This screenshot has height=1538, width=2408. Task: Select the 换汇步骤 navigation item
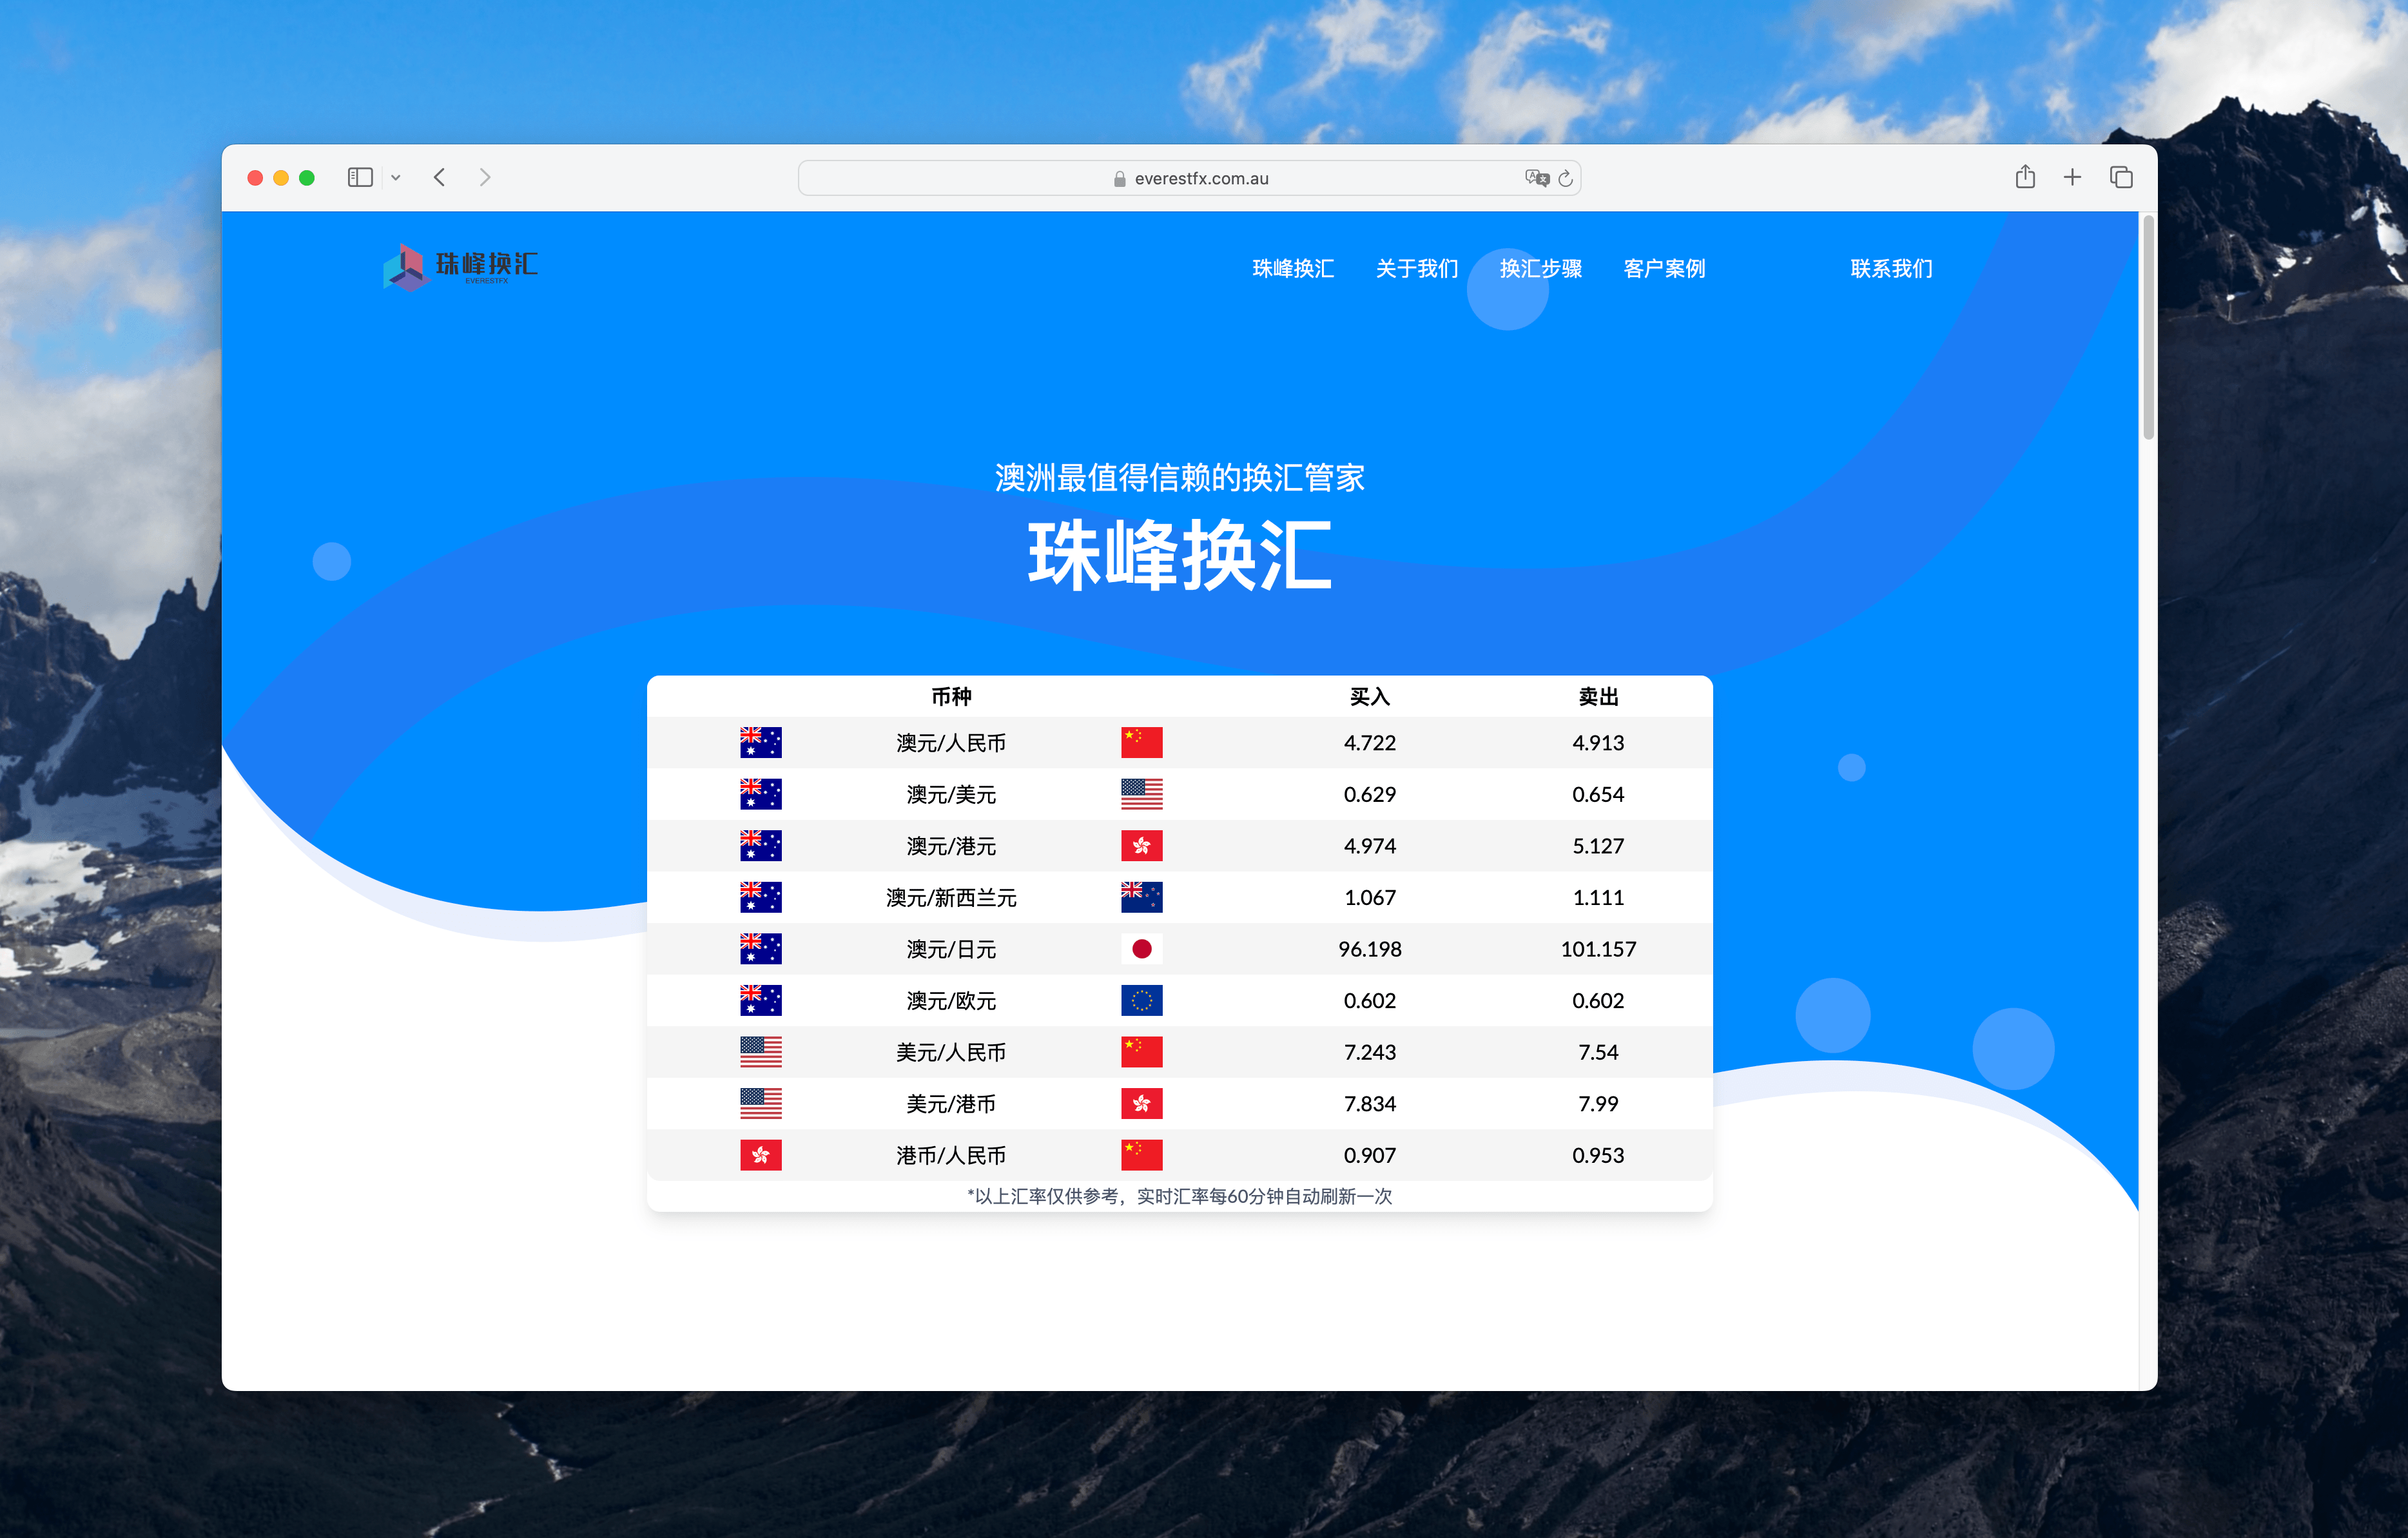tap(1540, 268)
